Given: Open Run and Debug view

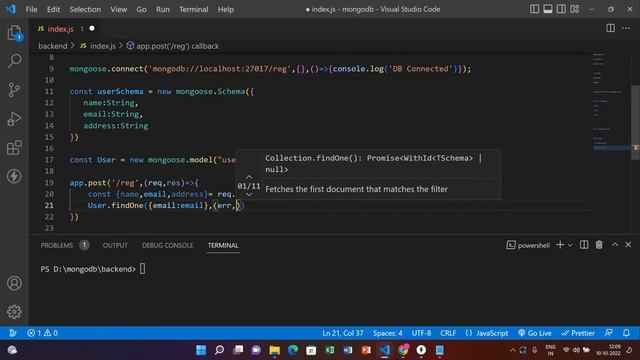Looking at the screenshot, I should [14, 119].
